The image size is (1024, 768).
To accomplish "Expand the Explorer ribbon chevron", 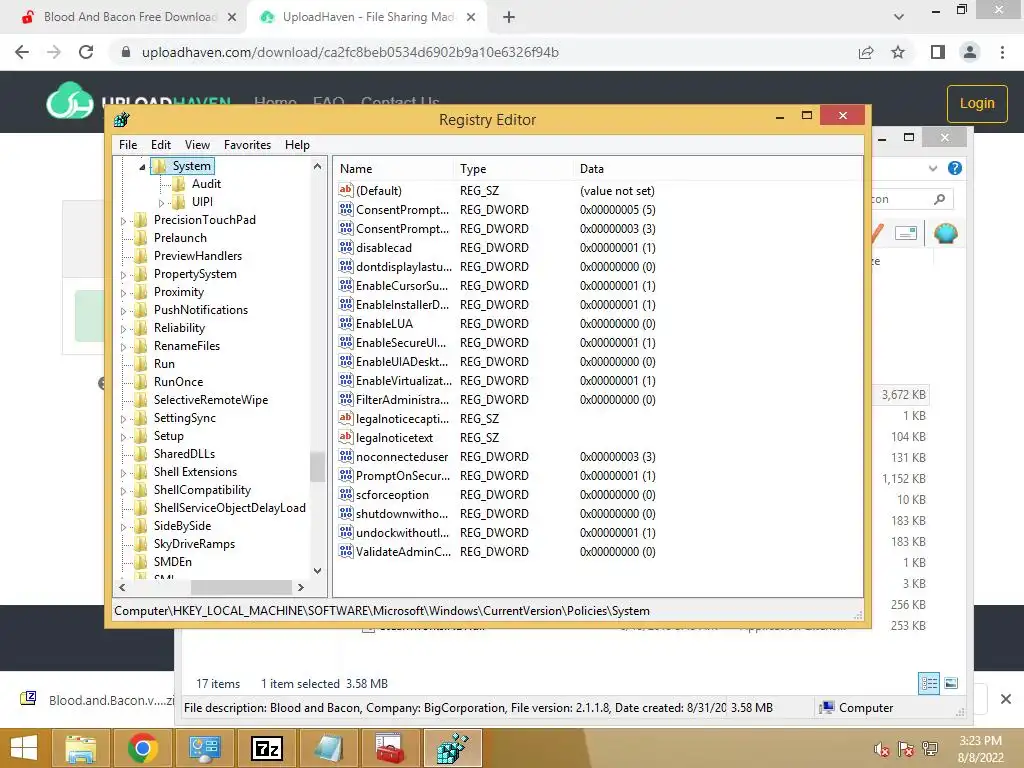I will (933, 168).
